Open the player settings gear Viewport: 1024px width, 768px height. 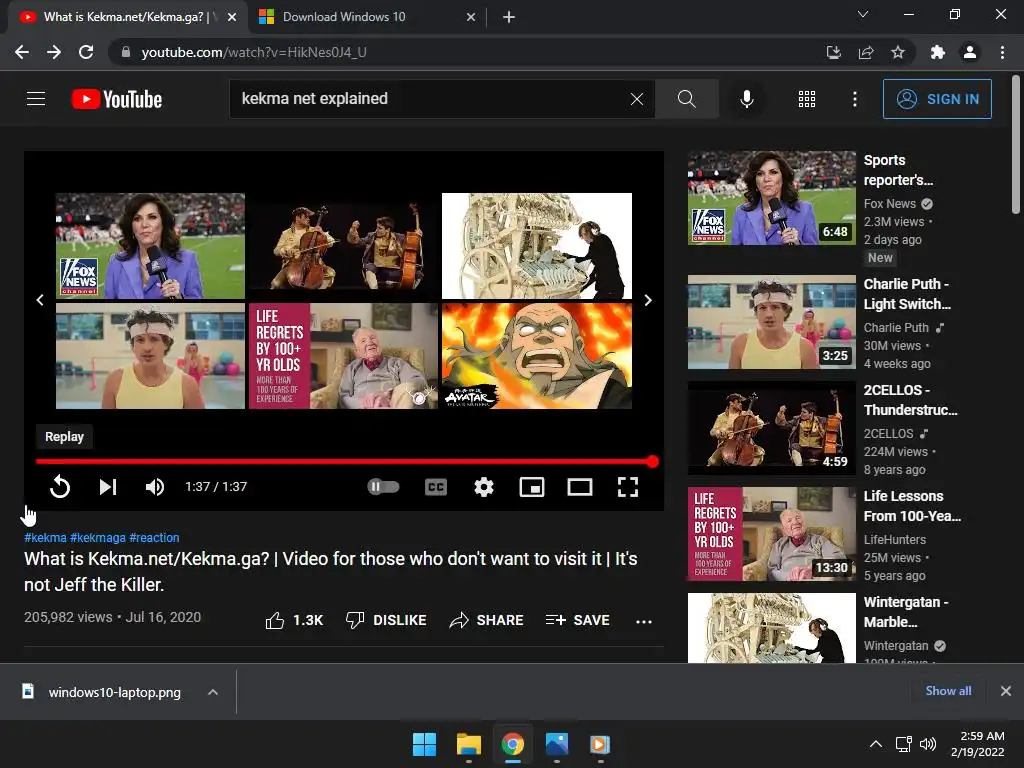483,487
